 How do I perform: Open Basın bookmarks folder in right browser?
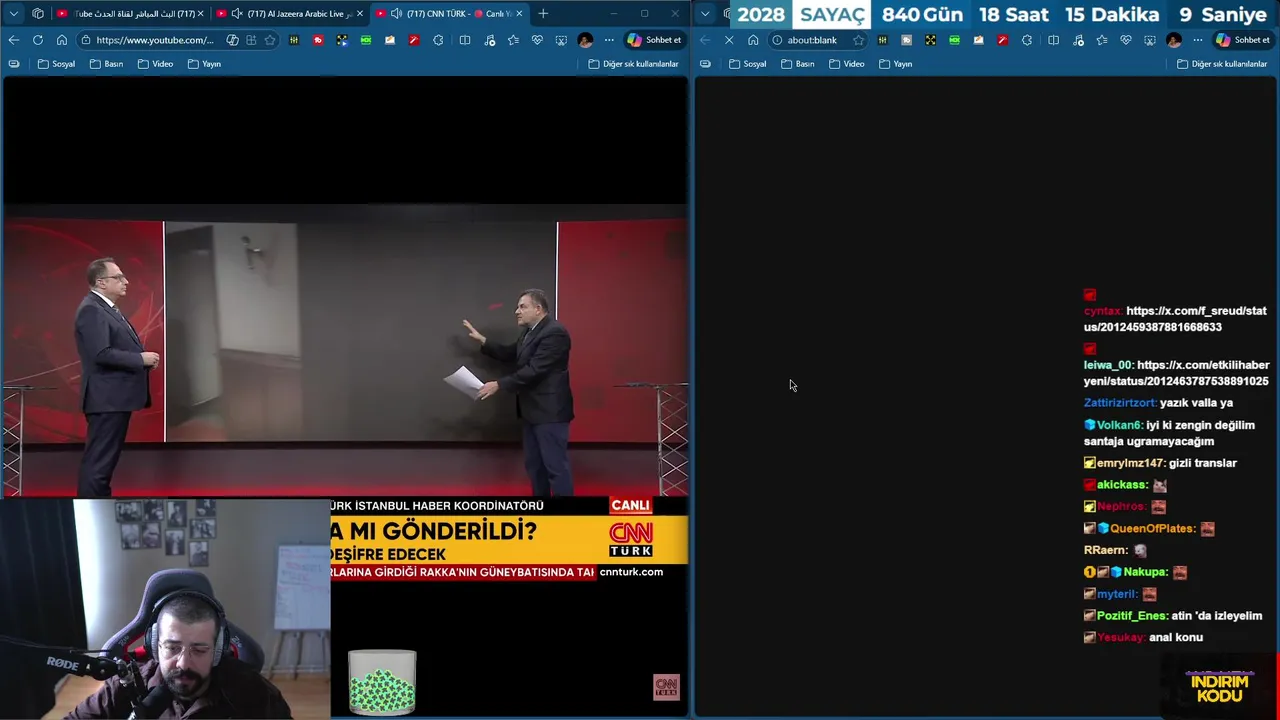click(797, 64)
